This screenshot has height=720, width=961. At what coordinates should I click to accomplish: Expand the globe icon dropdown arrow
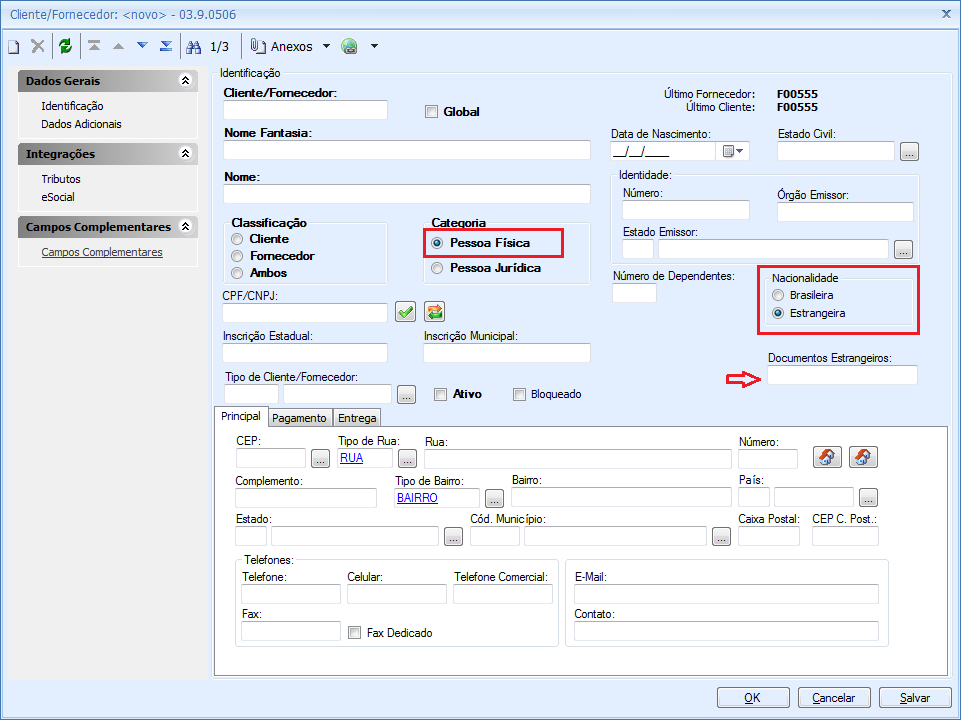[x=374, y=47]
